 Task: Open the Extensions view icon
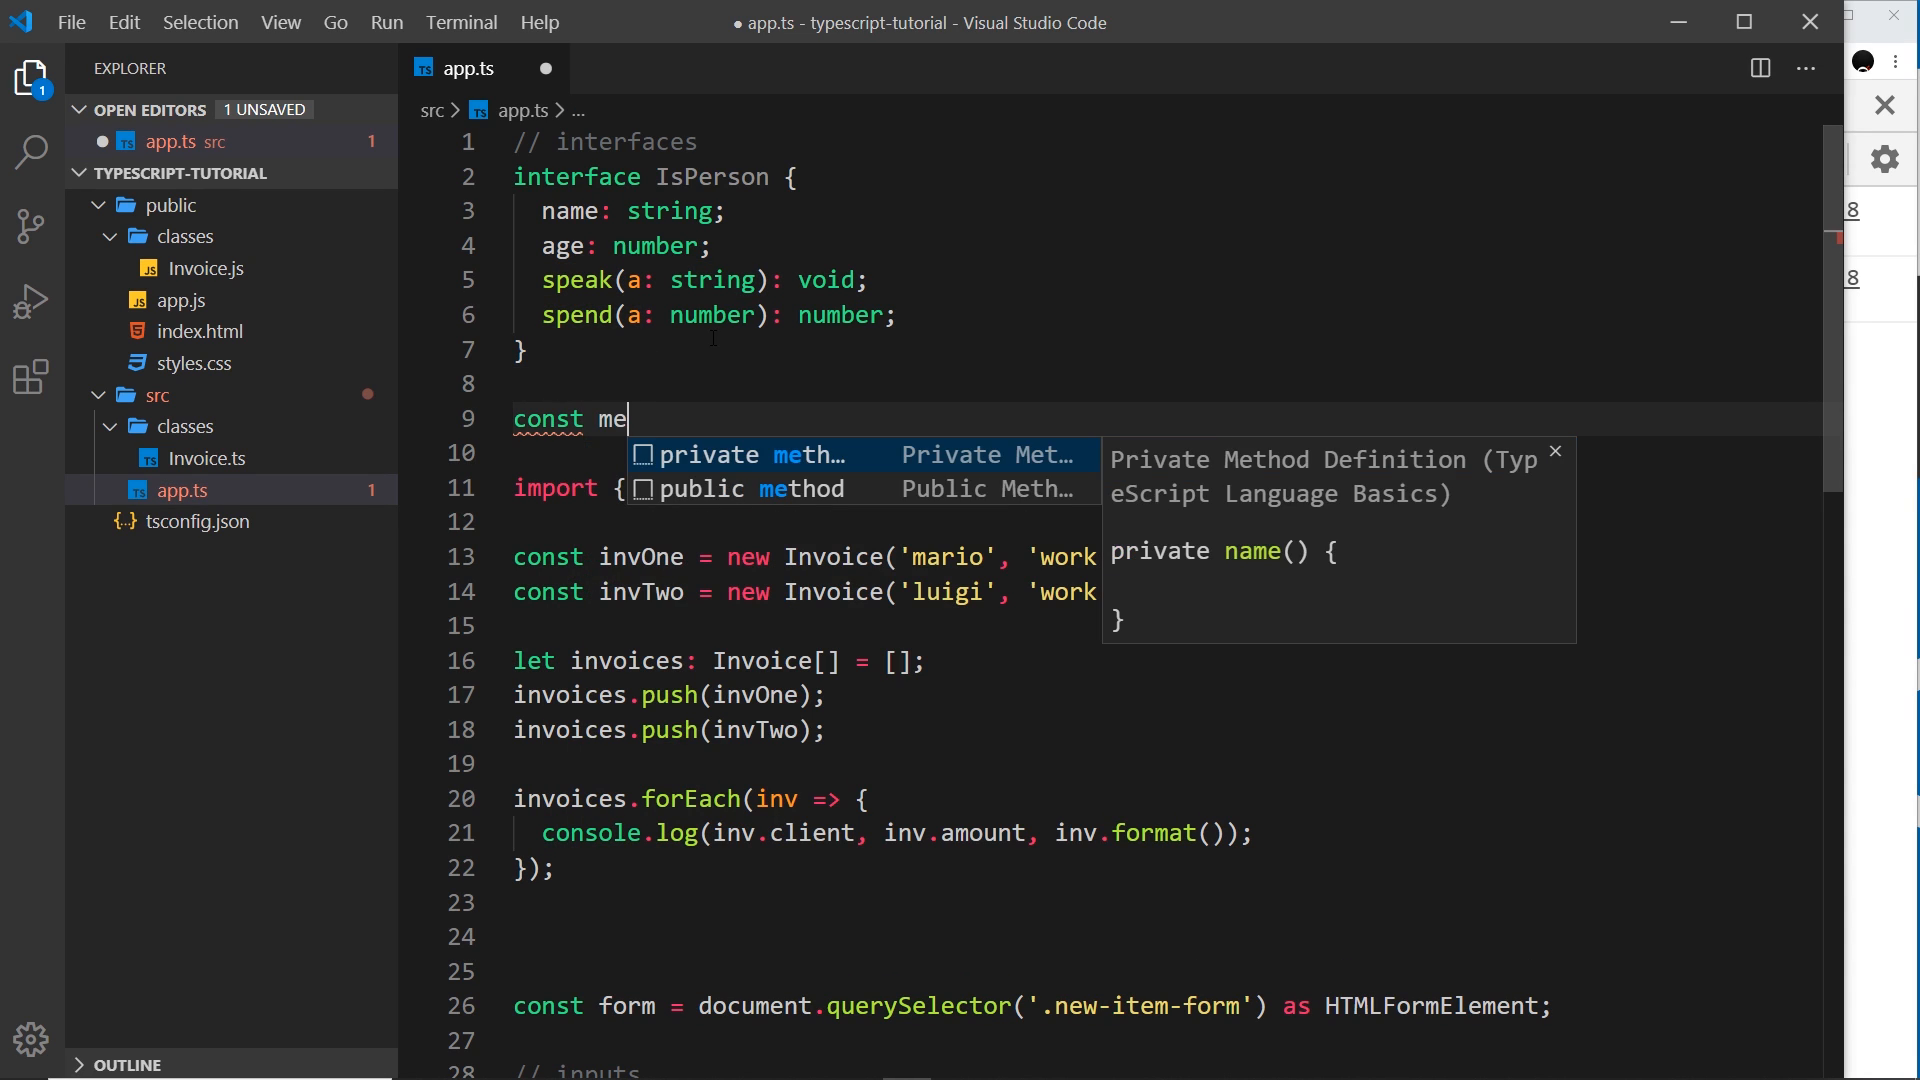coord(32,377)
